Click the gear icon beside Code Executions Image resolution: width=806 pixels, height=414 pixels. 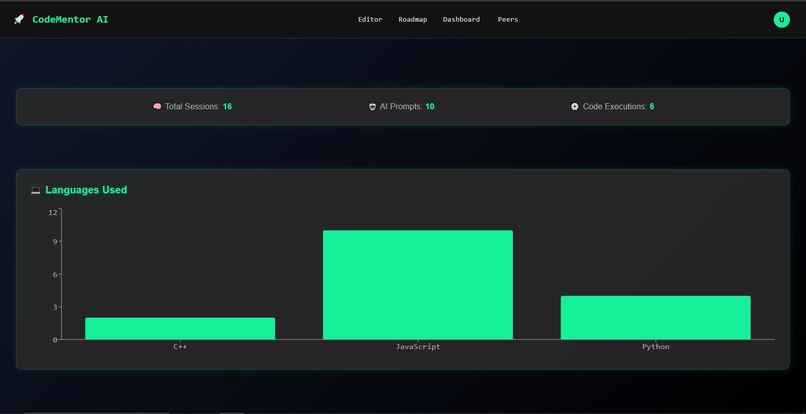click(x=575, y=106)
